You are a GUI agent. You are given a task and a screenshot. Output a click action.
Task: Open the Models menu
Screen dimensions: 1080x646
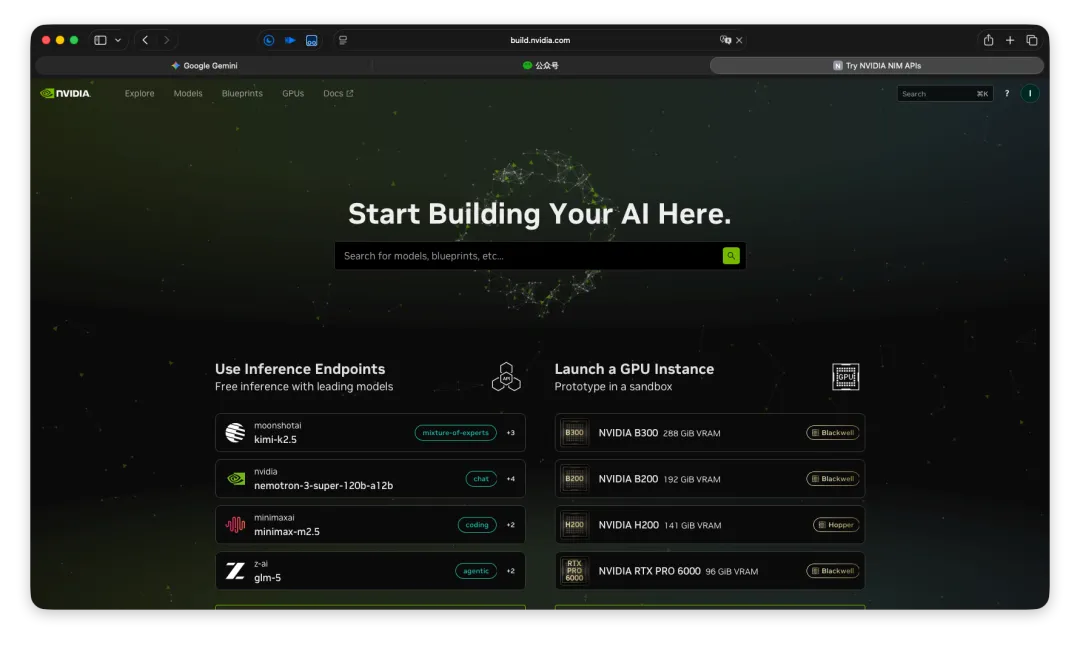(x=188, y=94)
